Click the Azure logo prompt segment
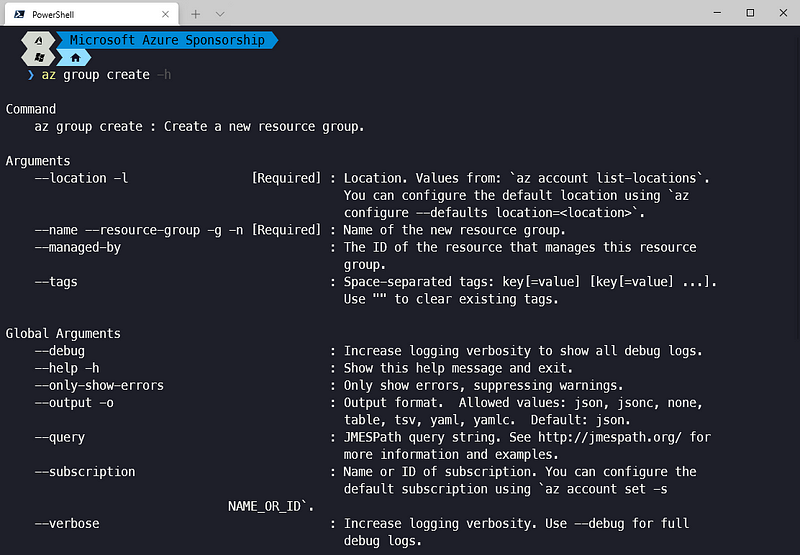 38,41
